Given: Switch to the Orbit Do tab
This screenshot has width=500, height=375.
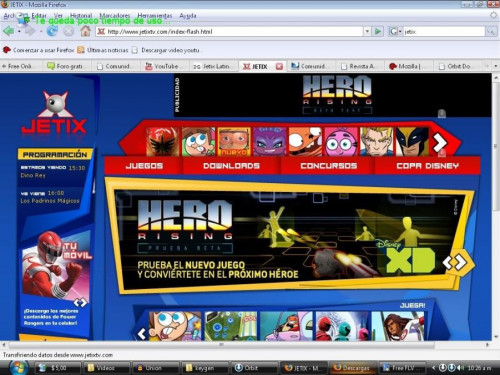Looking at the screenshot, I should 457,66.
